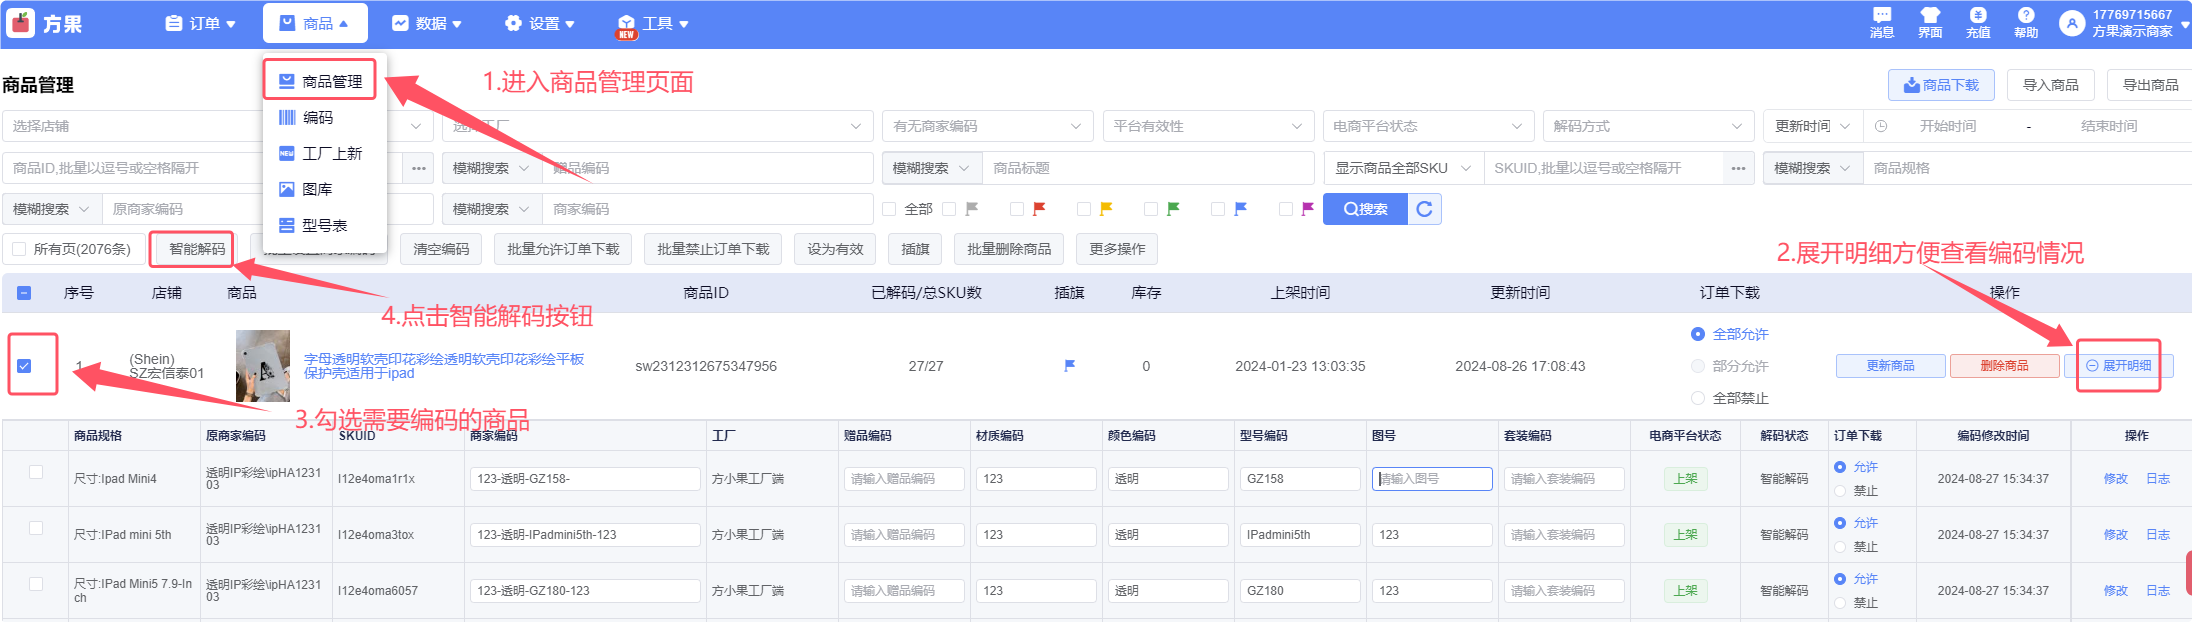The image size is (2192, 622).
Task: Click the 帮助 help icon
Action: (x=2025, y=22)
